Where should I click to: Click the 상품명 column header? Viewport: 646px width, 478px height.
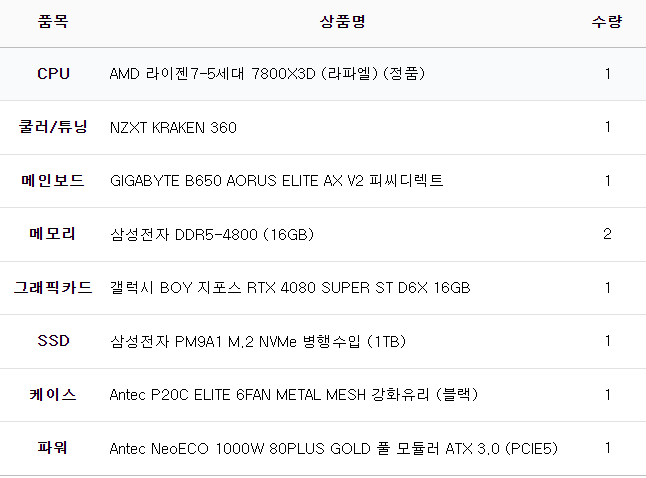click(333, 21)
